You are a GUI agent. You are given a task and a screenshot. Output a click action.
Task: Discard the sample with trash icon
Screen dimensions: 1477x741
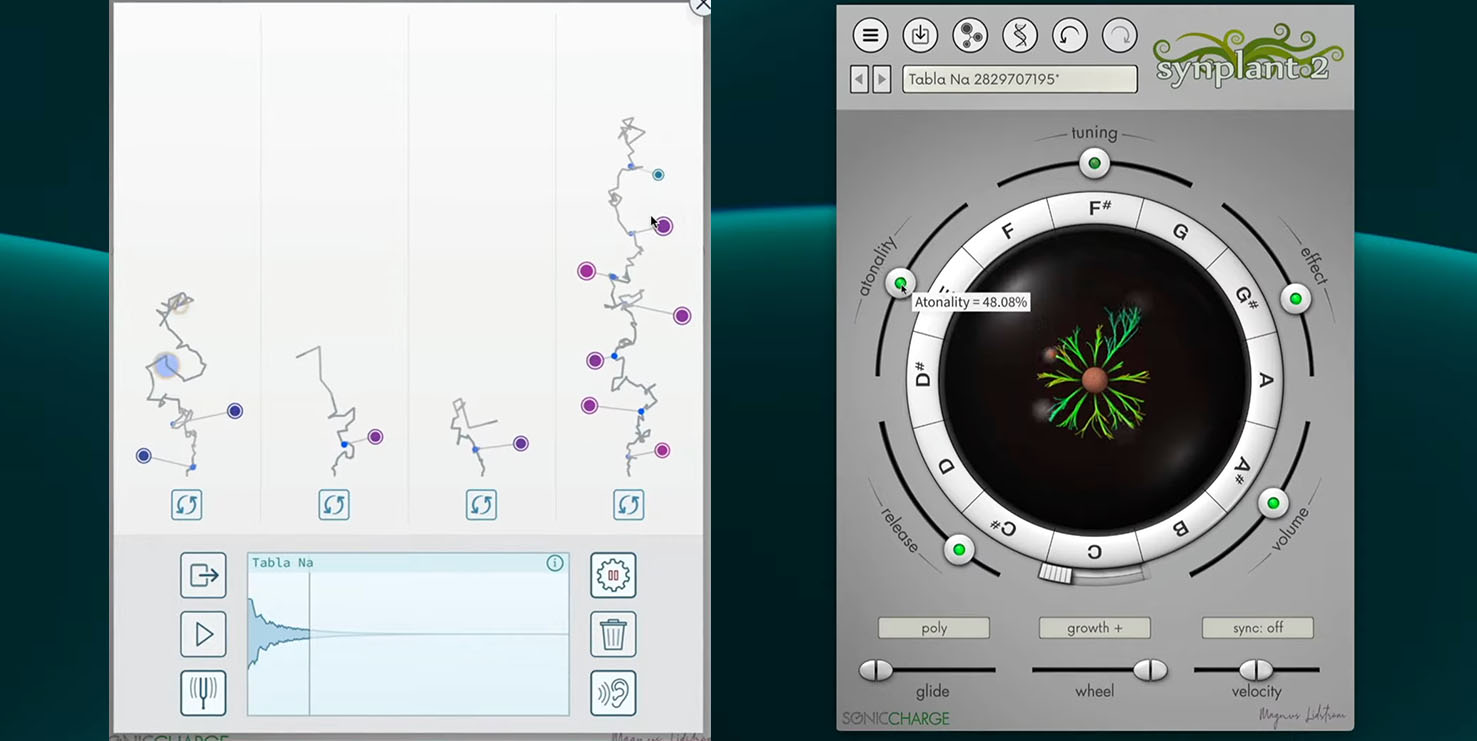613,634
